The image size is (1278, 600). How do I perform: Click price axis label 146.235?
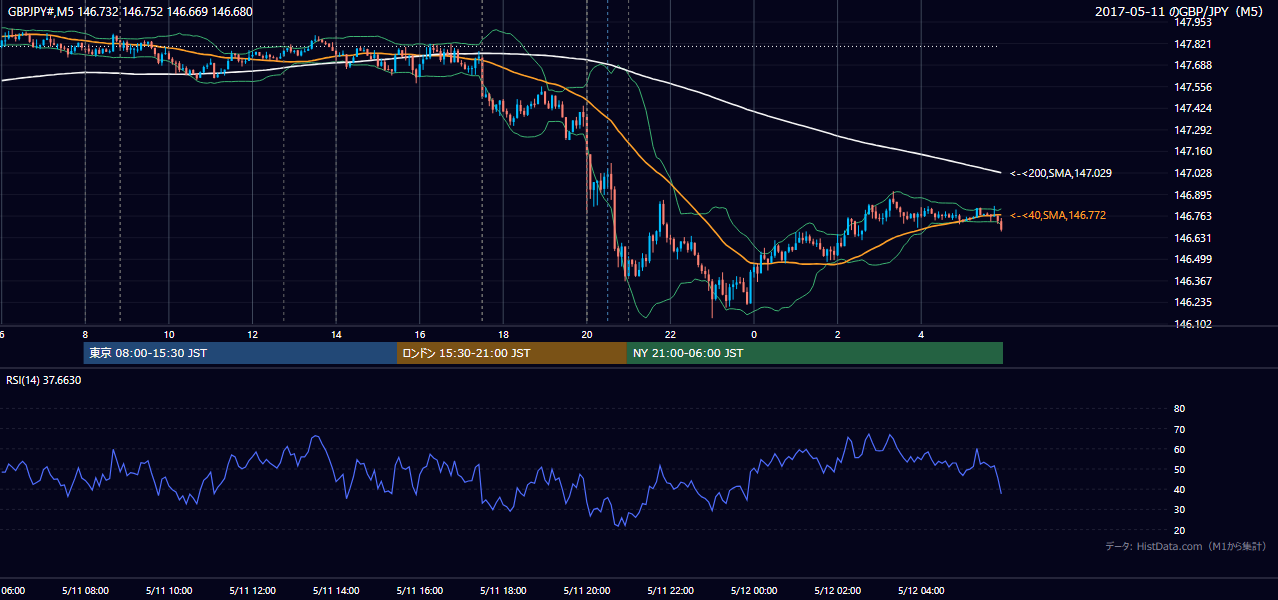coord(1193,302)
